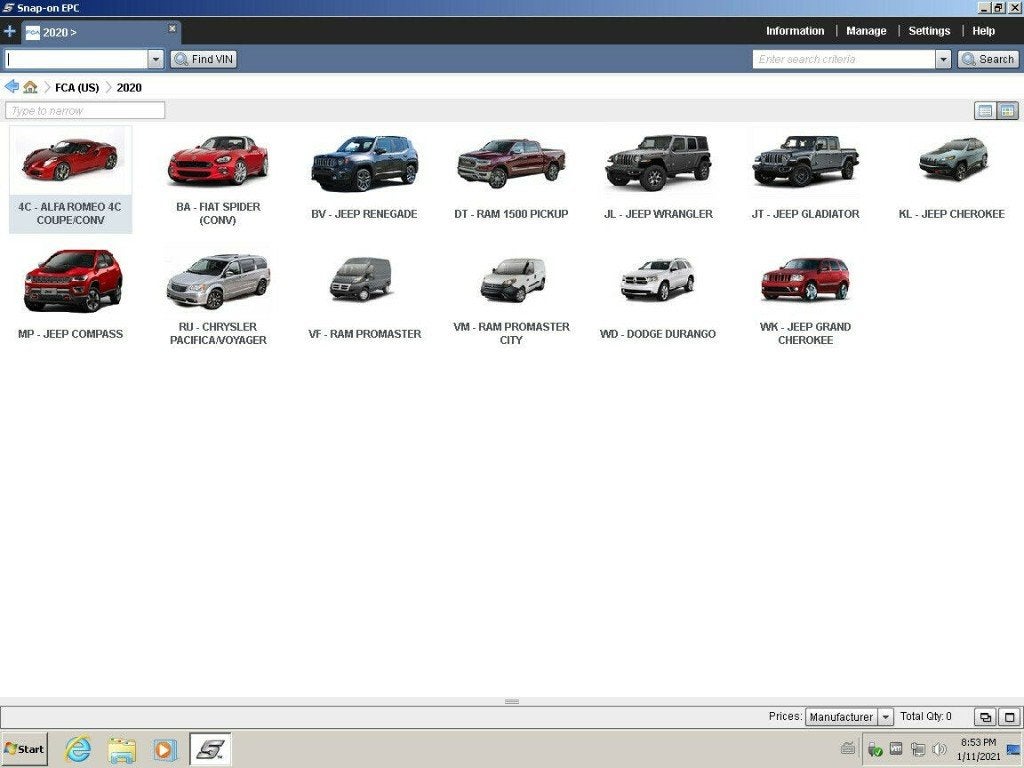Go to home via house icon
1024x768 pixels.
[30, 87]
